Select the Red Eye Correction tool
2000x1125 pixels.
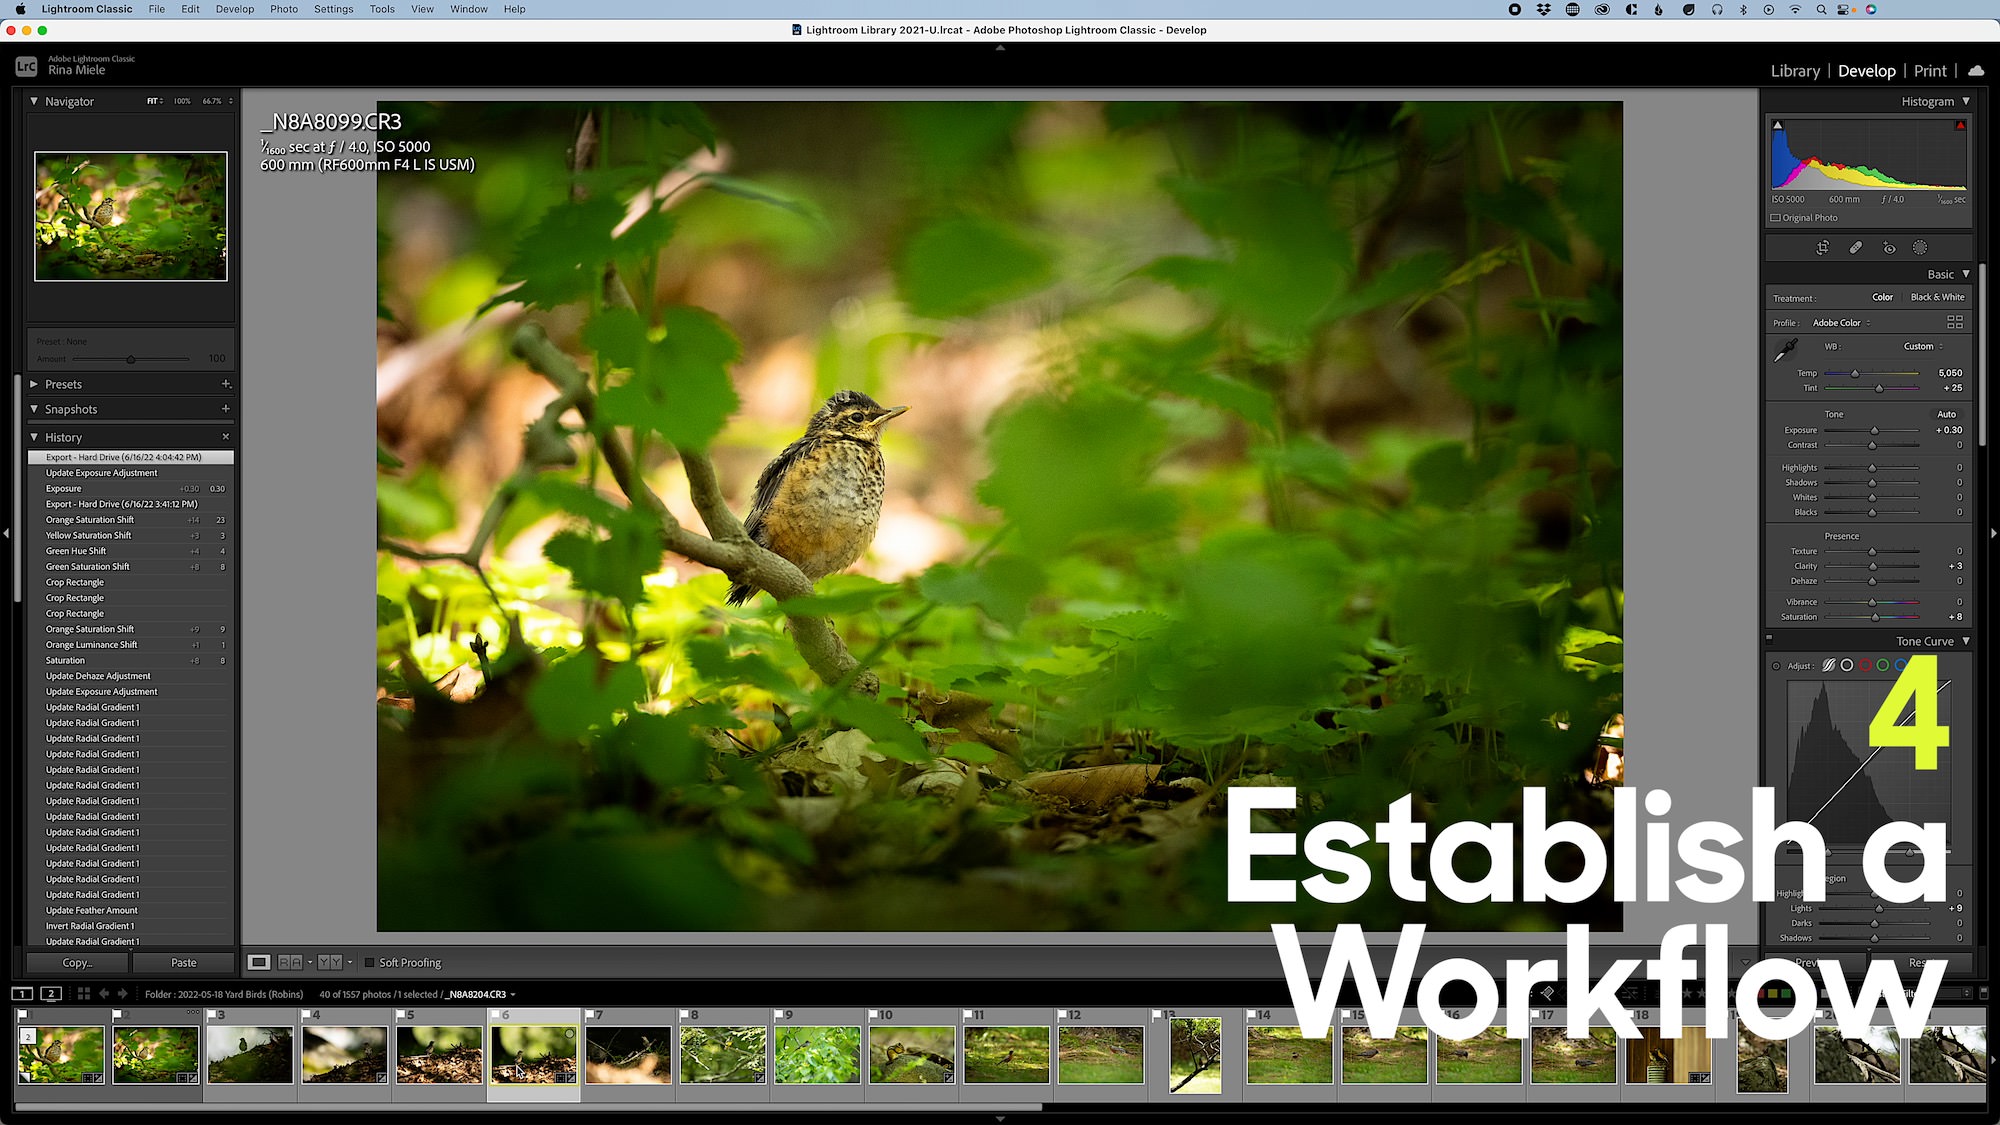pos(1889,248)
